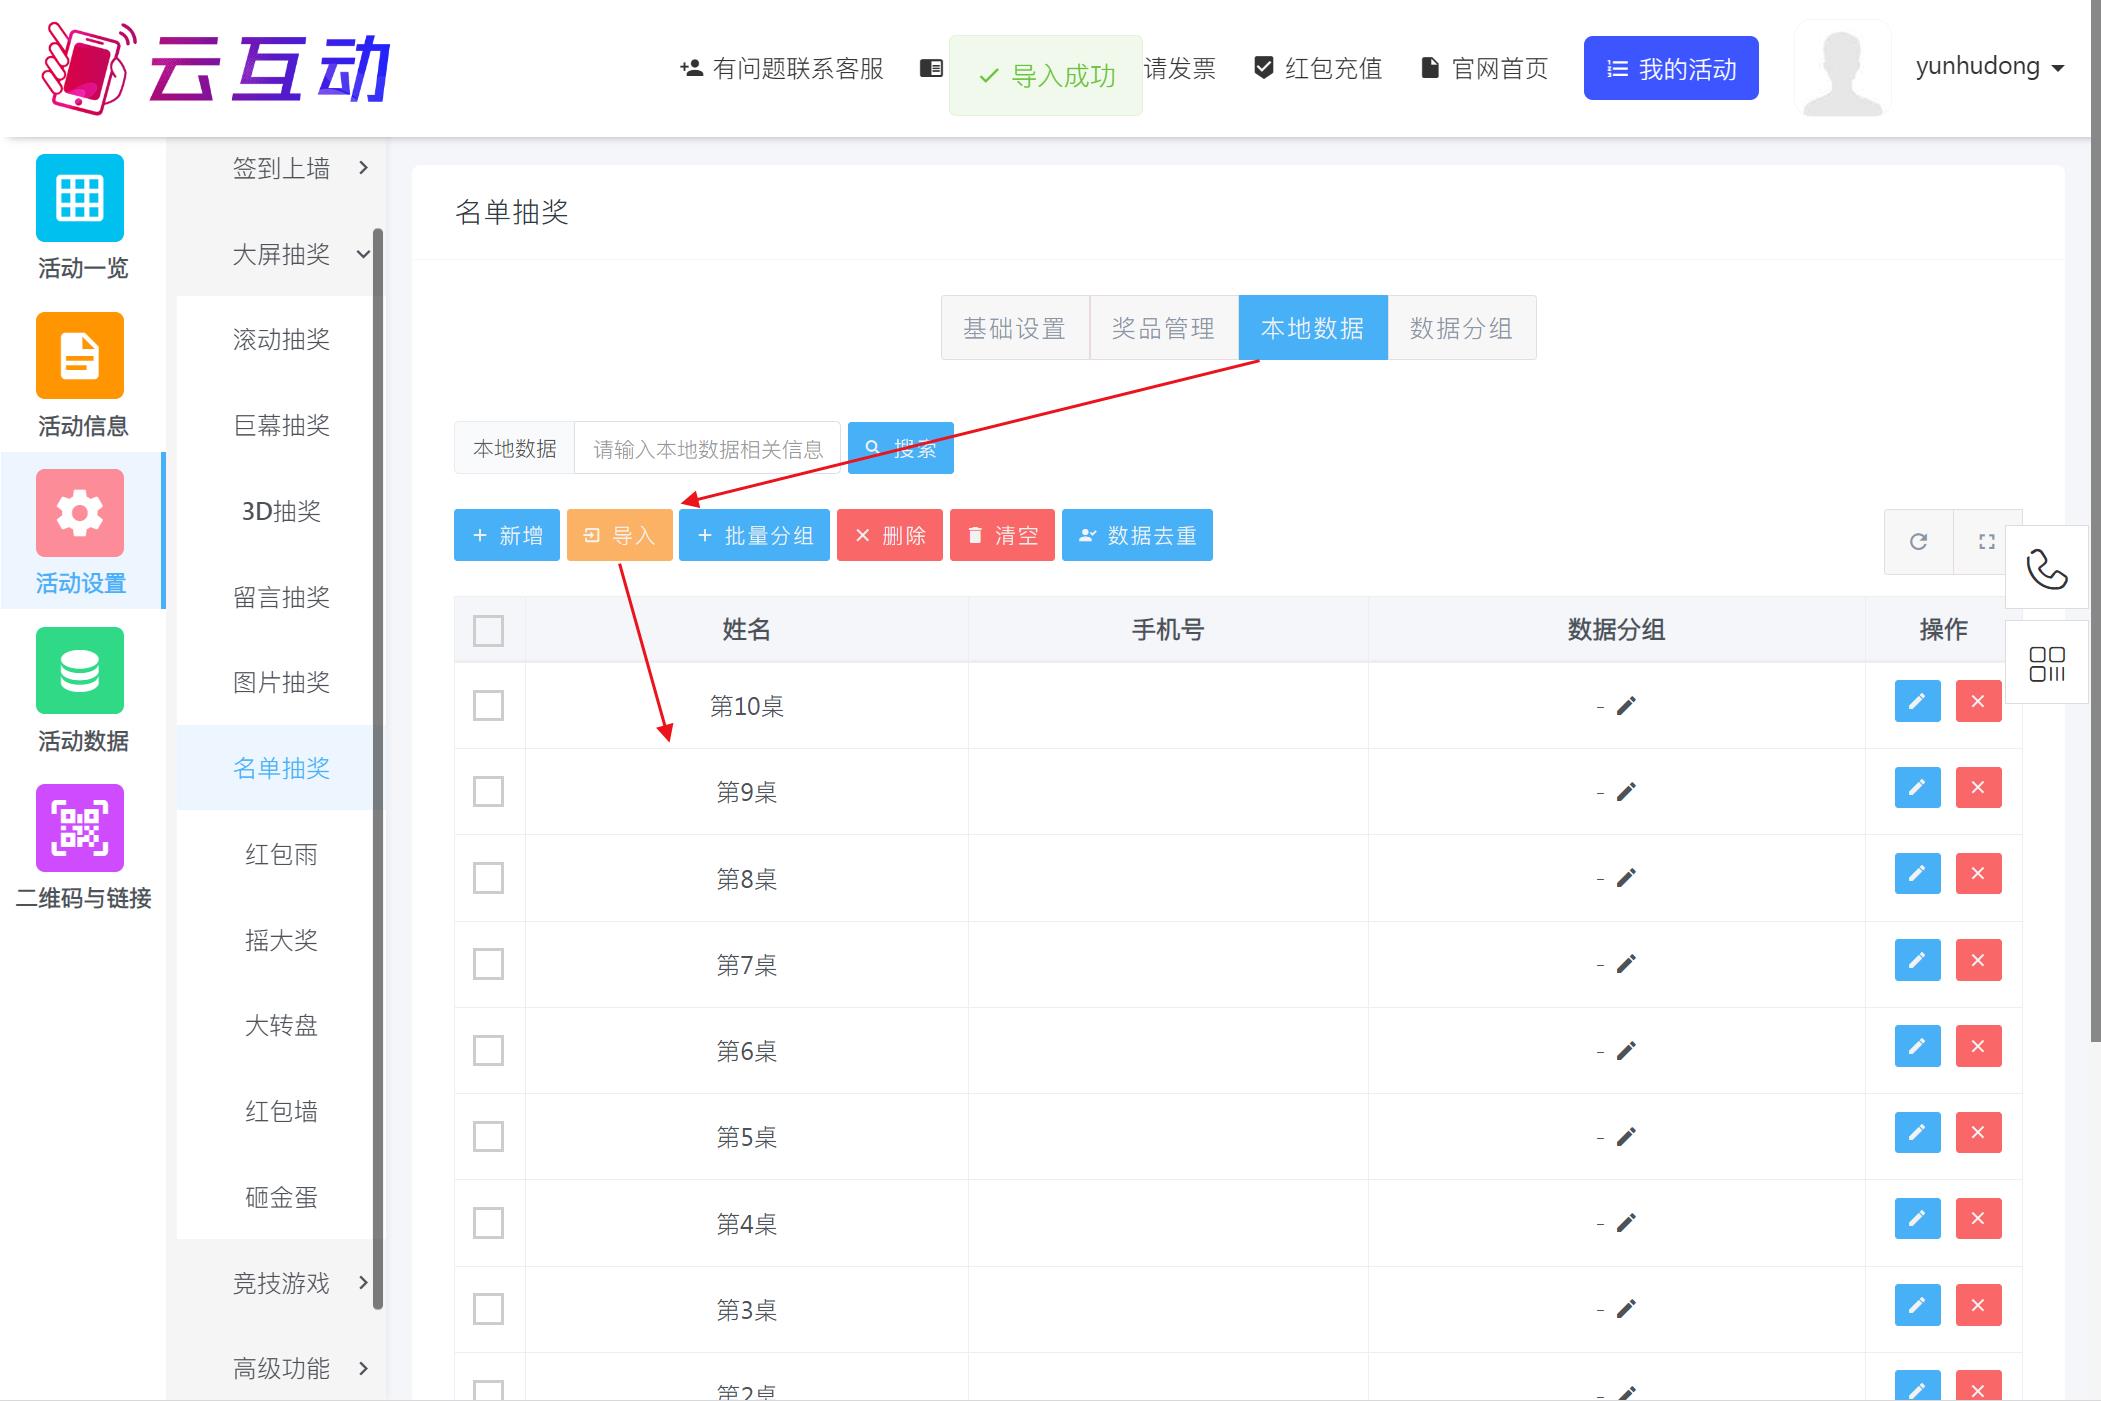Refresh the table with the reload icon
This screenshot has width=2101, height=1401.
click(1919, 541)
